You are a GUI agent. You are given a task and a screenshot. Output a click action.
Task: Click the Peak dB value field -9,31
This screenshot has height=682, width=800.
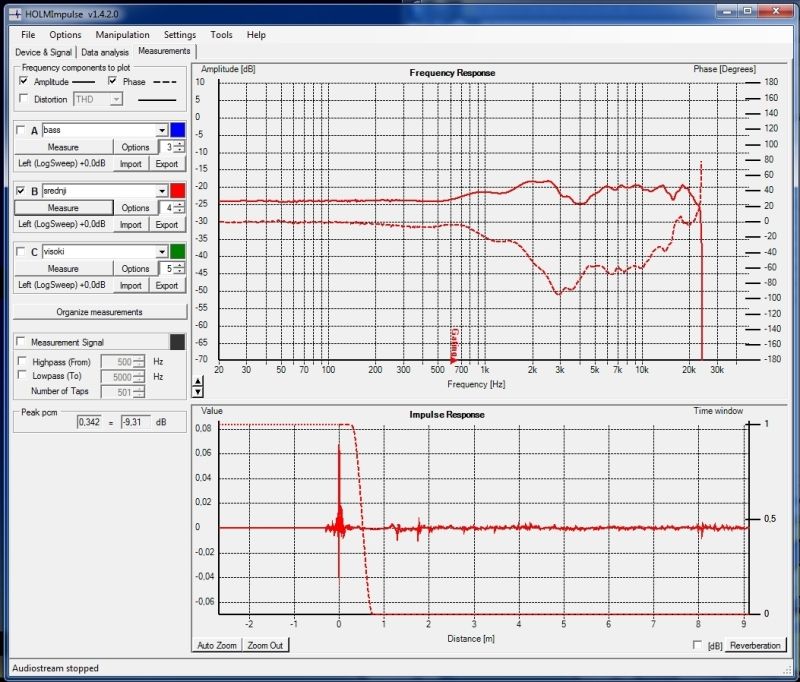coord(135,422)
